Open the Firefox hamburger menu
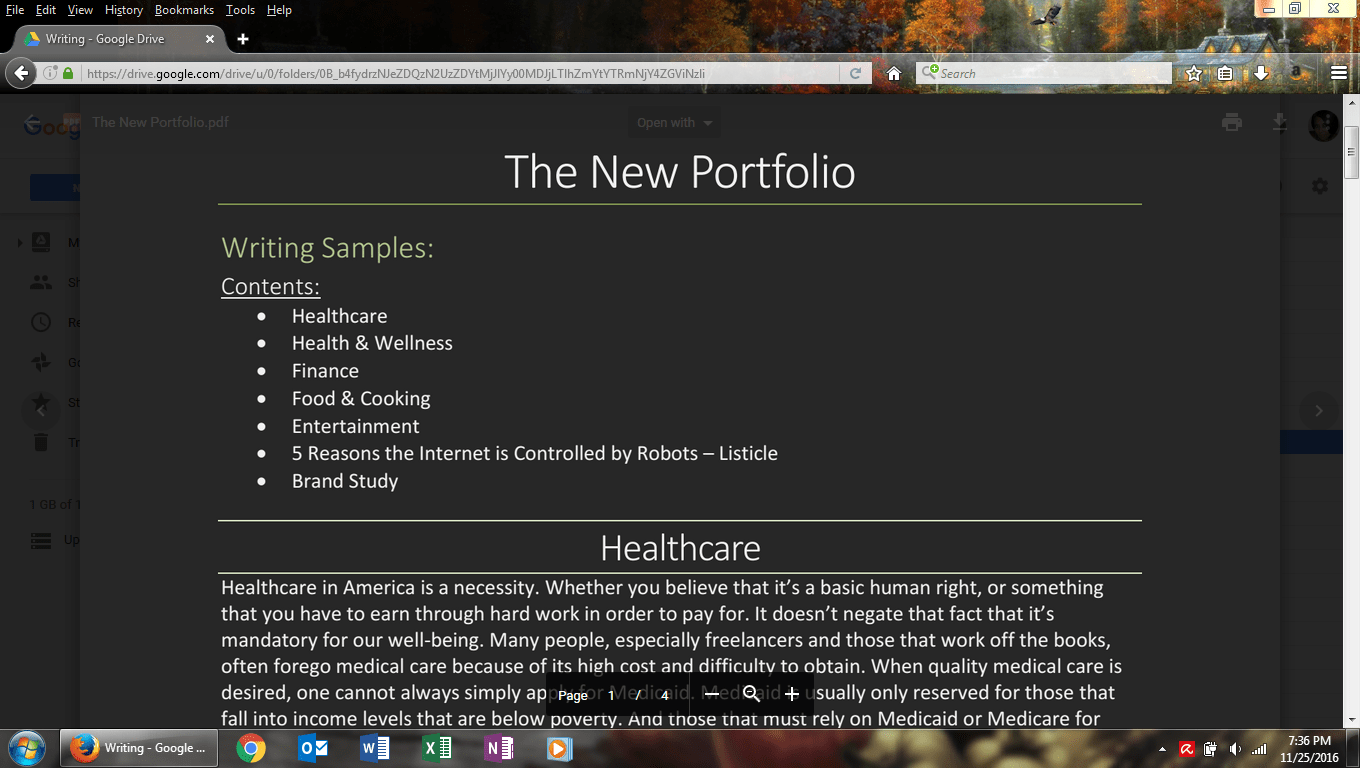The height and width of the screenshot is (768, 1360). tap(1338, 72)
